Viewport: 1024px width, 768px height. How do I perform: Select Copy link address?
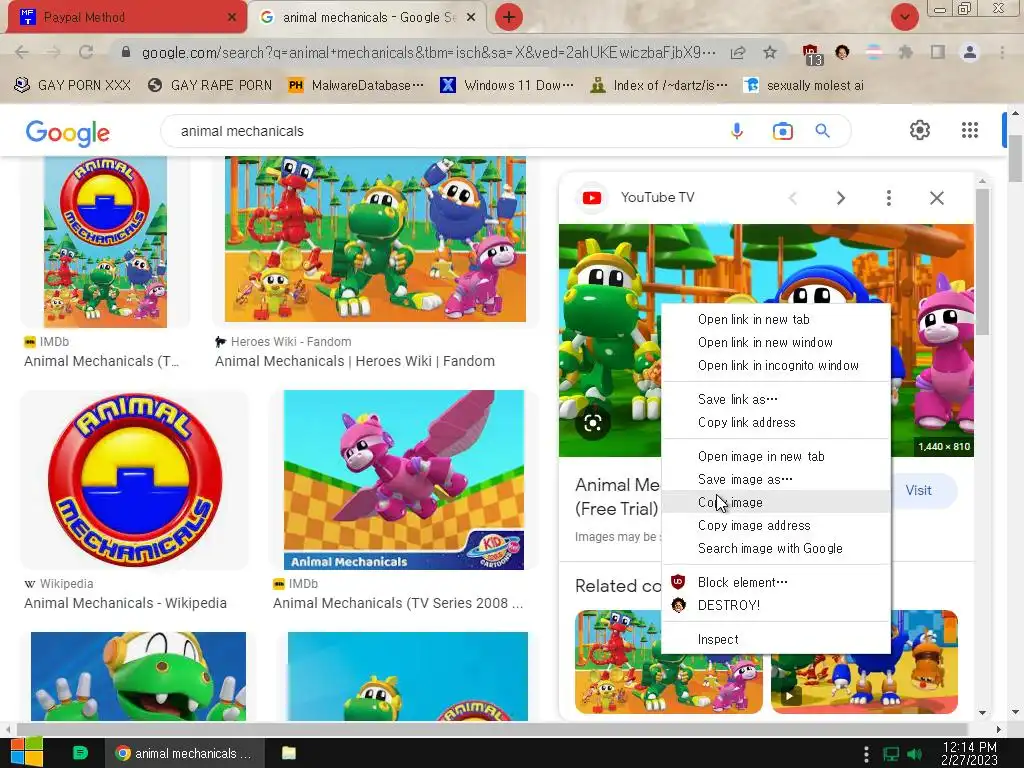[x=776, y=423]
